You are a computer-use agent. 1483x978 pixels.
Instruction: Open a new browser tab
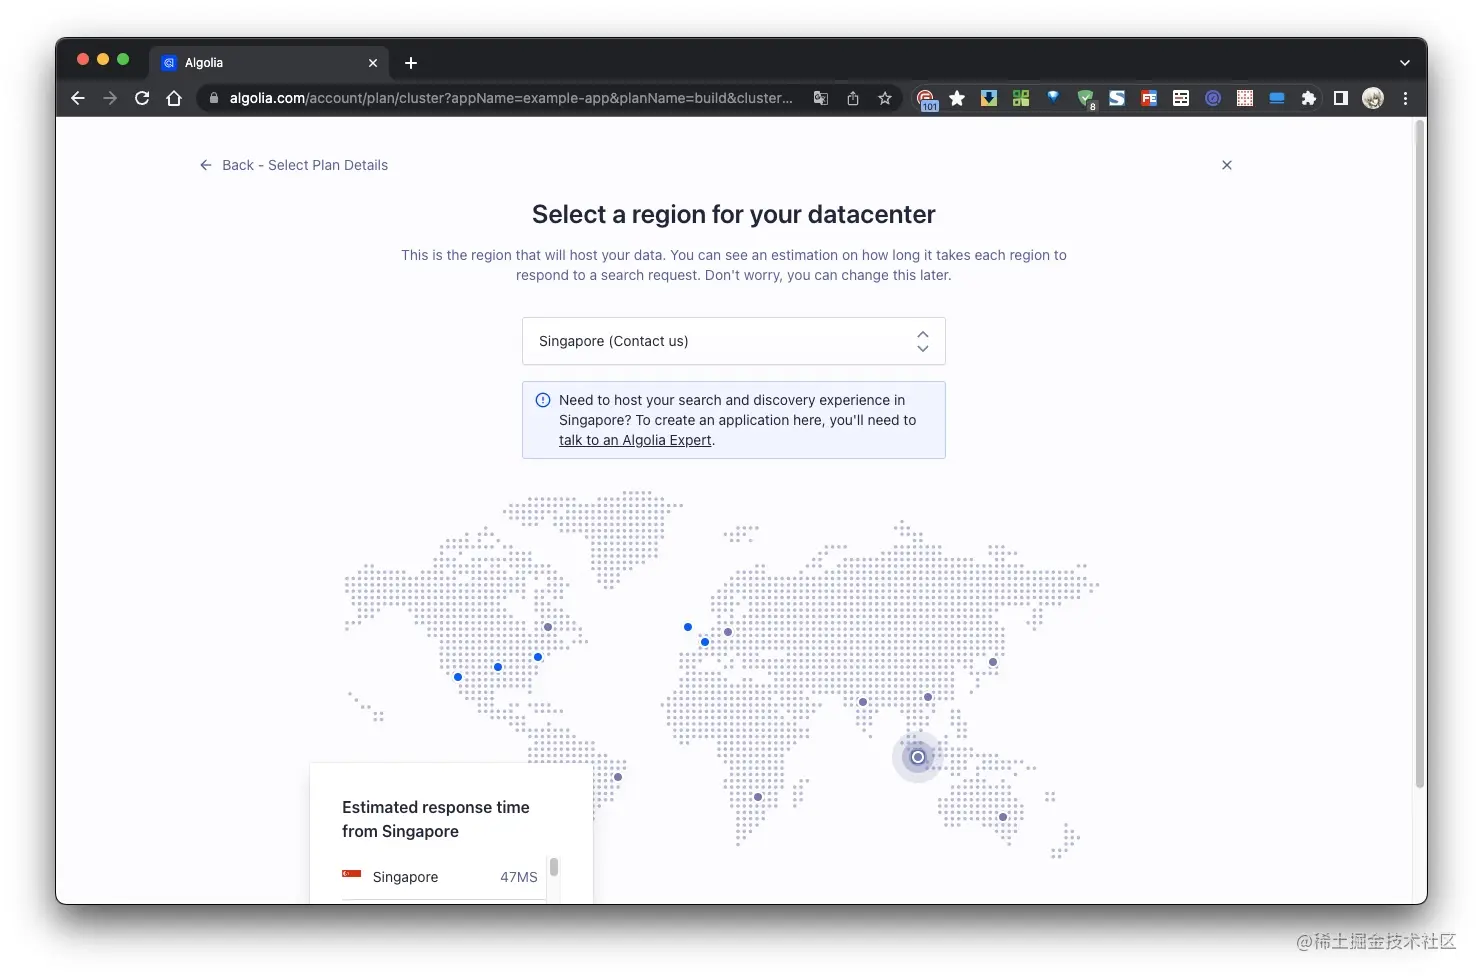click(x=411, y=63)
